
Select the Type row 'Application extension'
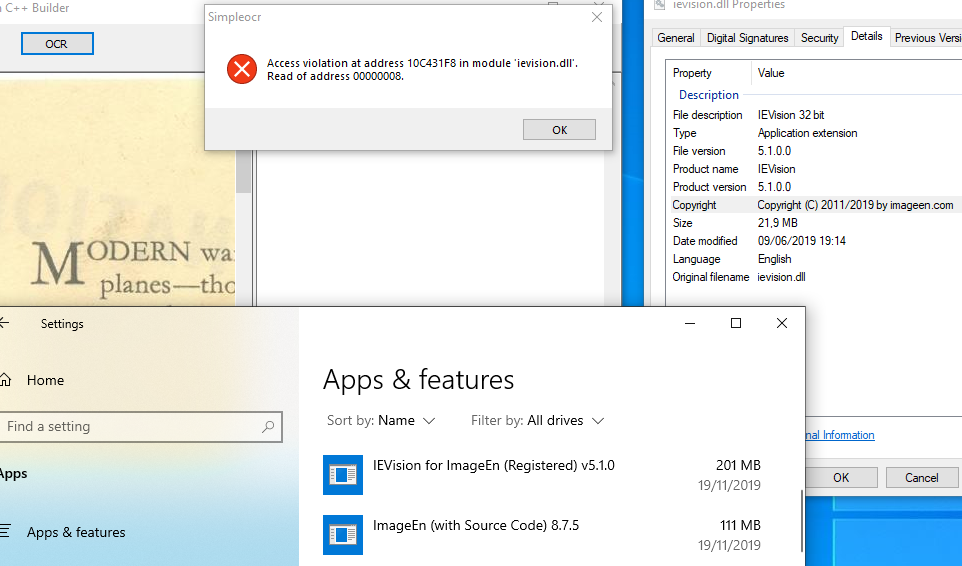pyautogui.click(x=816, y=132)
